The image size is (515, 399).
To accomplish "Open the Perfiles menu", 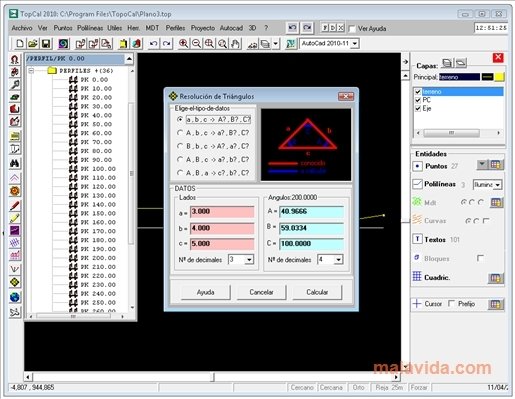I will click(x=175, y=28).
